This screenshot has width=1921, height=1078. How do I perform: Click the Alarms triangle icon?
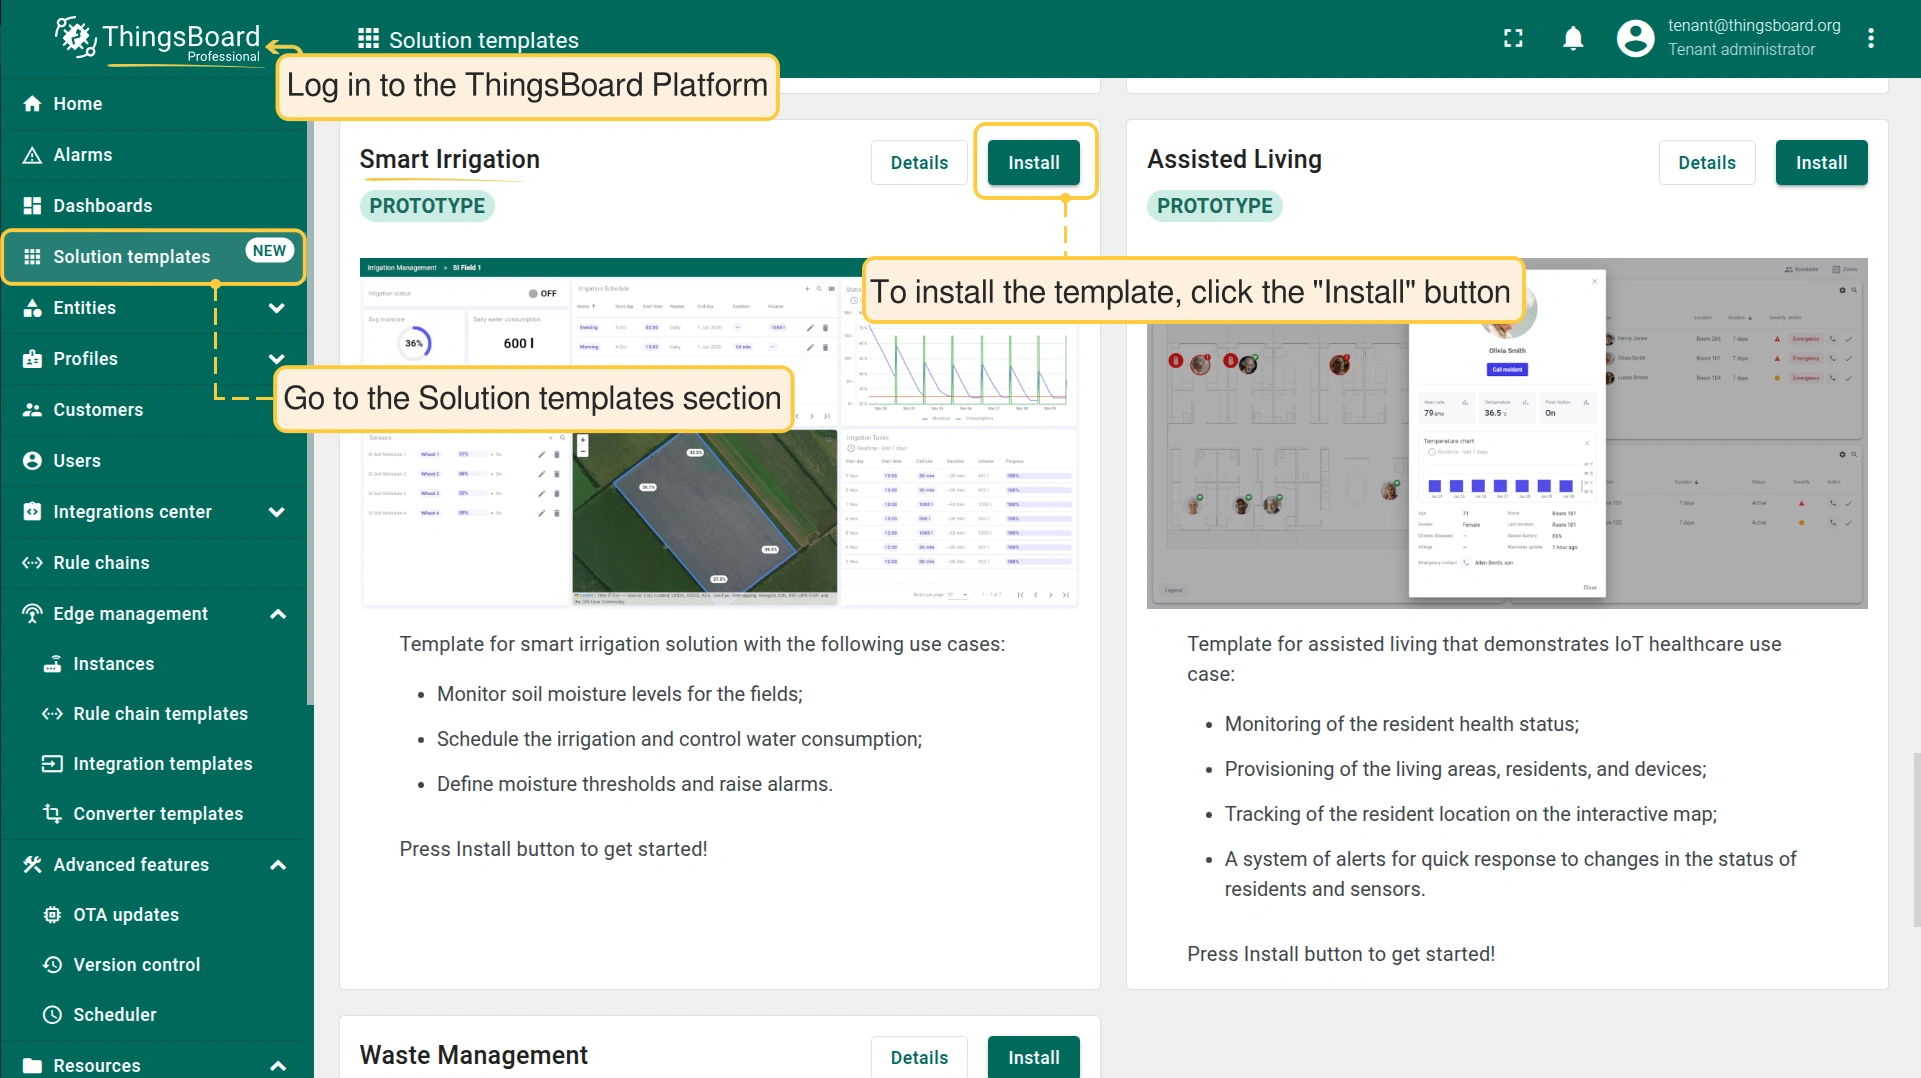point(32,155)
